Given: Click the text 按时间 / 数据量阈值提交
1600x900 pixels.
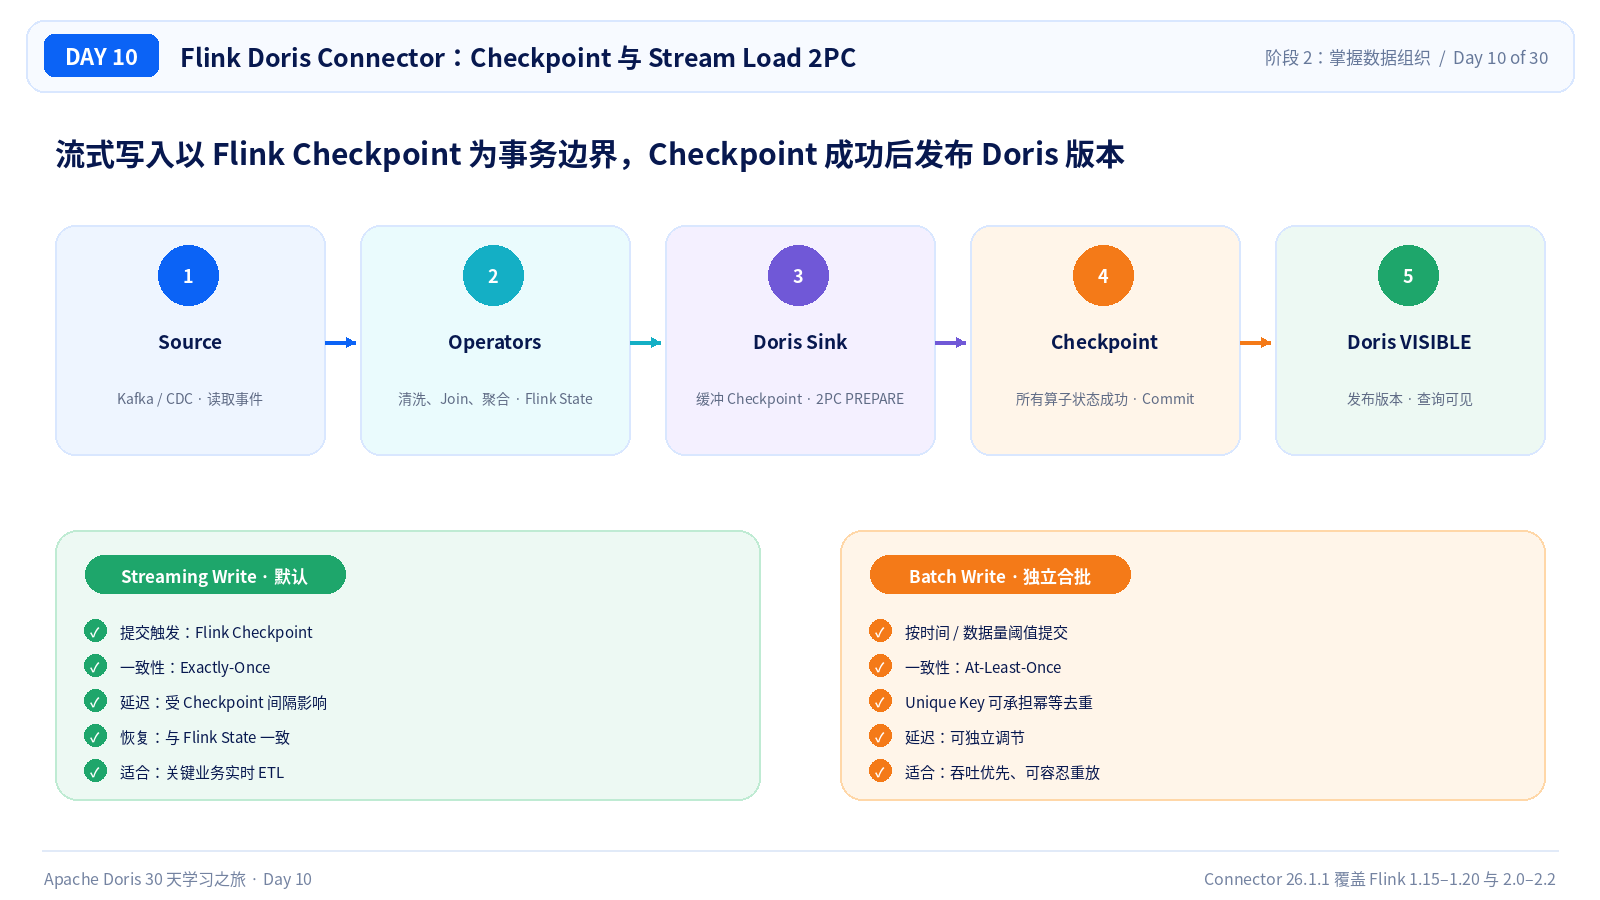Looking at the screenshot, I should click(x=986, y=632).
